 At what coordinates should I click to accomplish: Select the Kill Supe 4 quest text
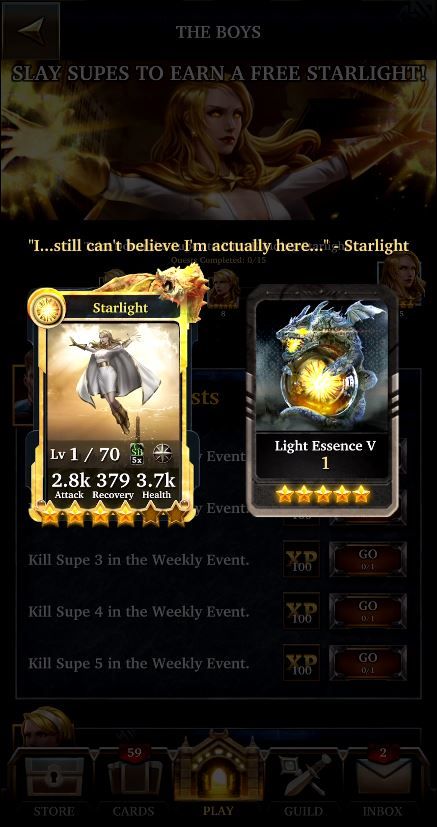point(139,612)
